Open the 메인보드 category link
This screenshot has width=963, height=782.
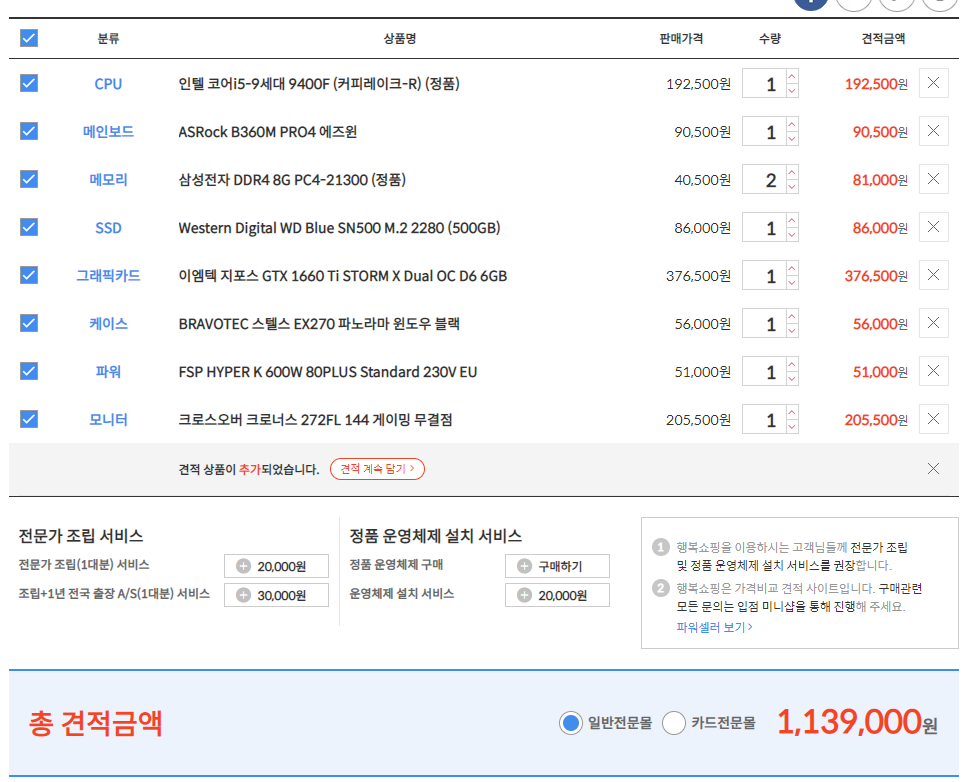(x=108, y=131)
